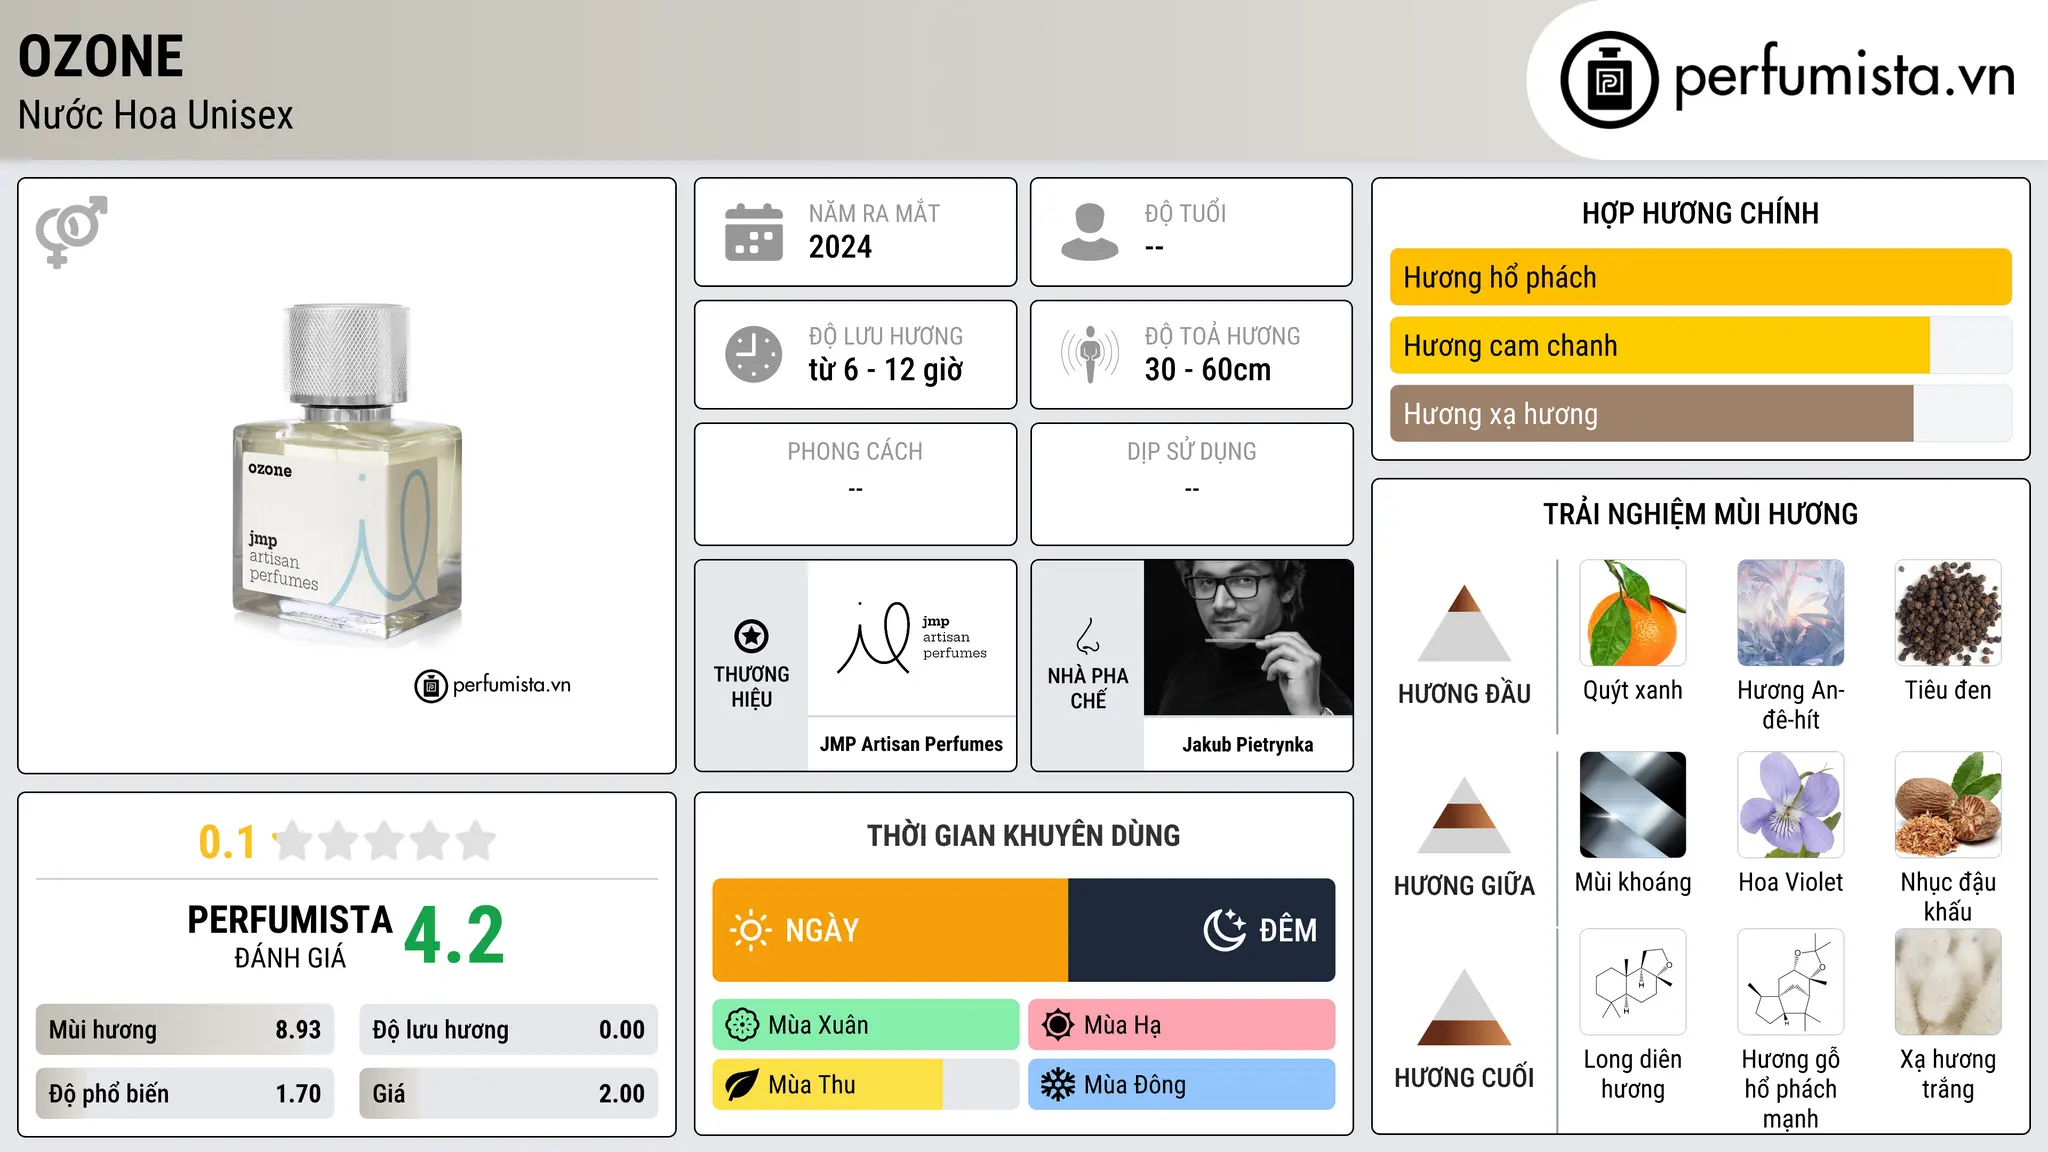The width and height of the screenshot is (2048, 1152).
Task: Click the perfumista.vn watermark logo under bottle
Action: (x=493, y=685)
